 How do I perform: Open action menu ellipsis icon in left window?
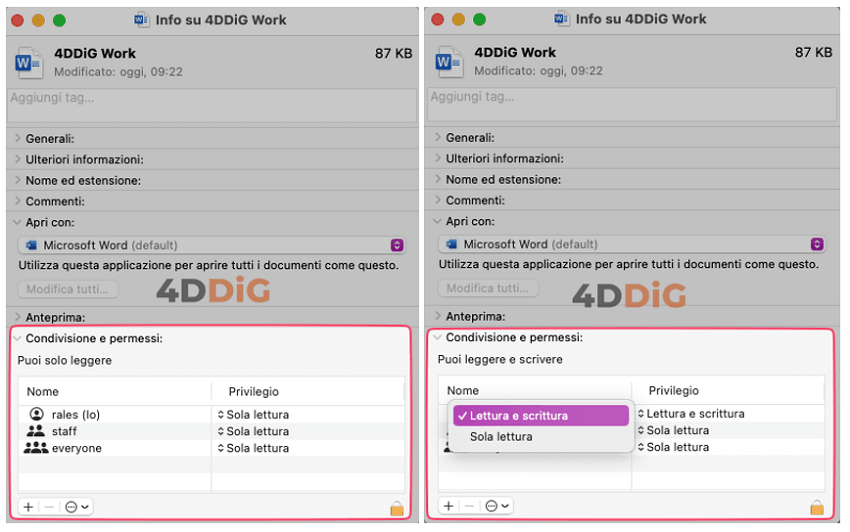click(76, 507)
